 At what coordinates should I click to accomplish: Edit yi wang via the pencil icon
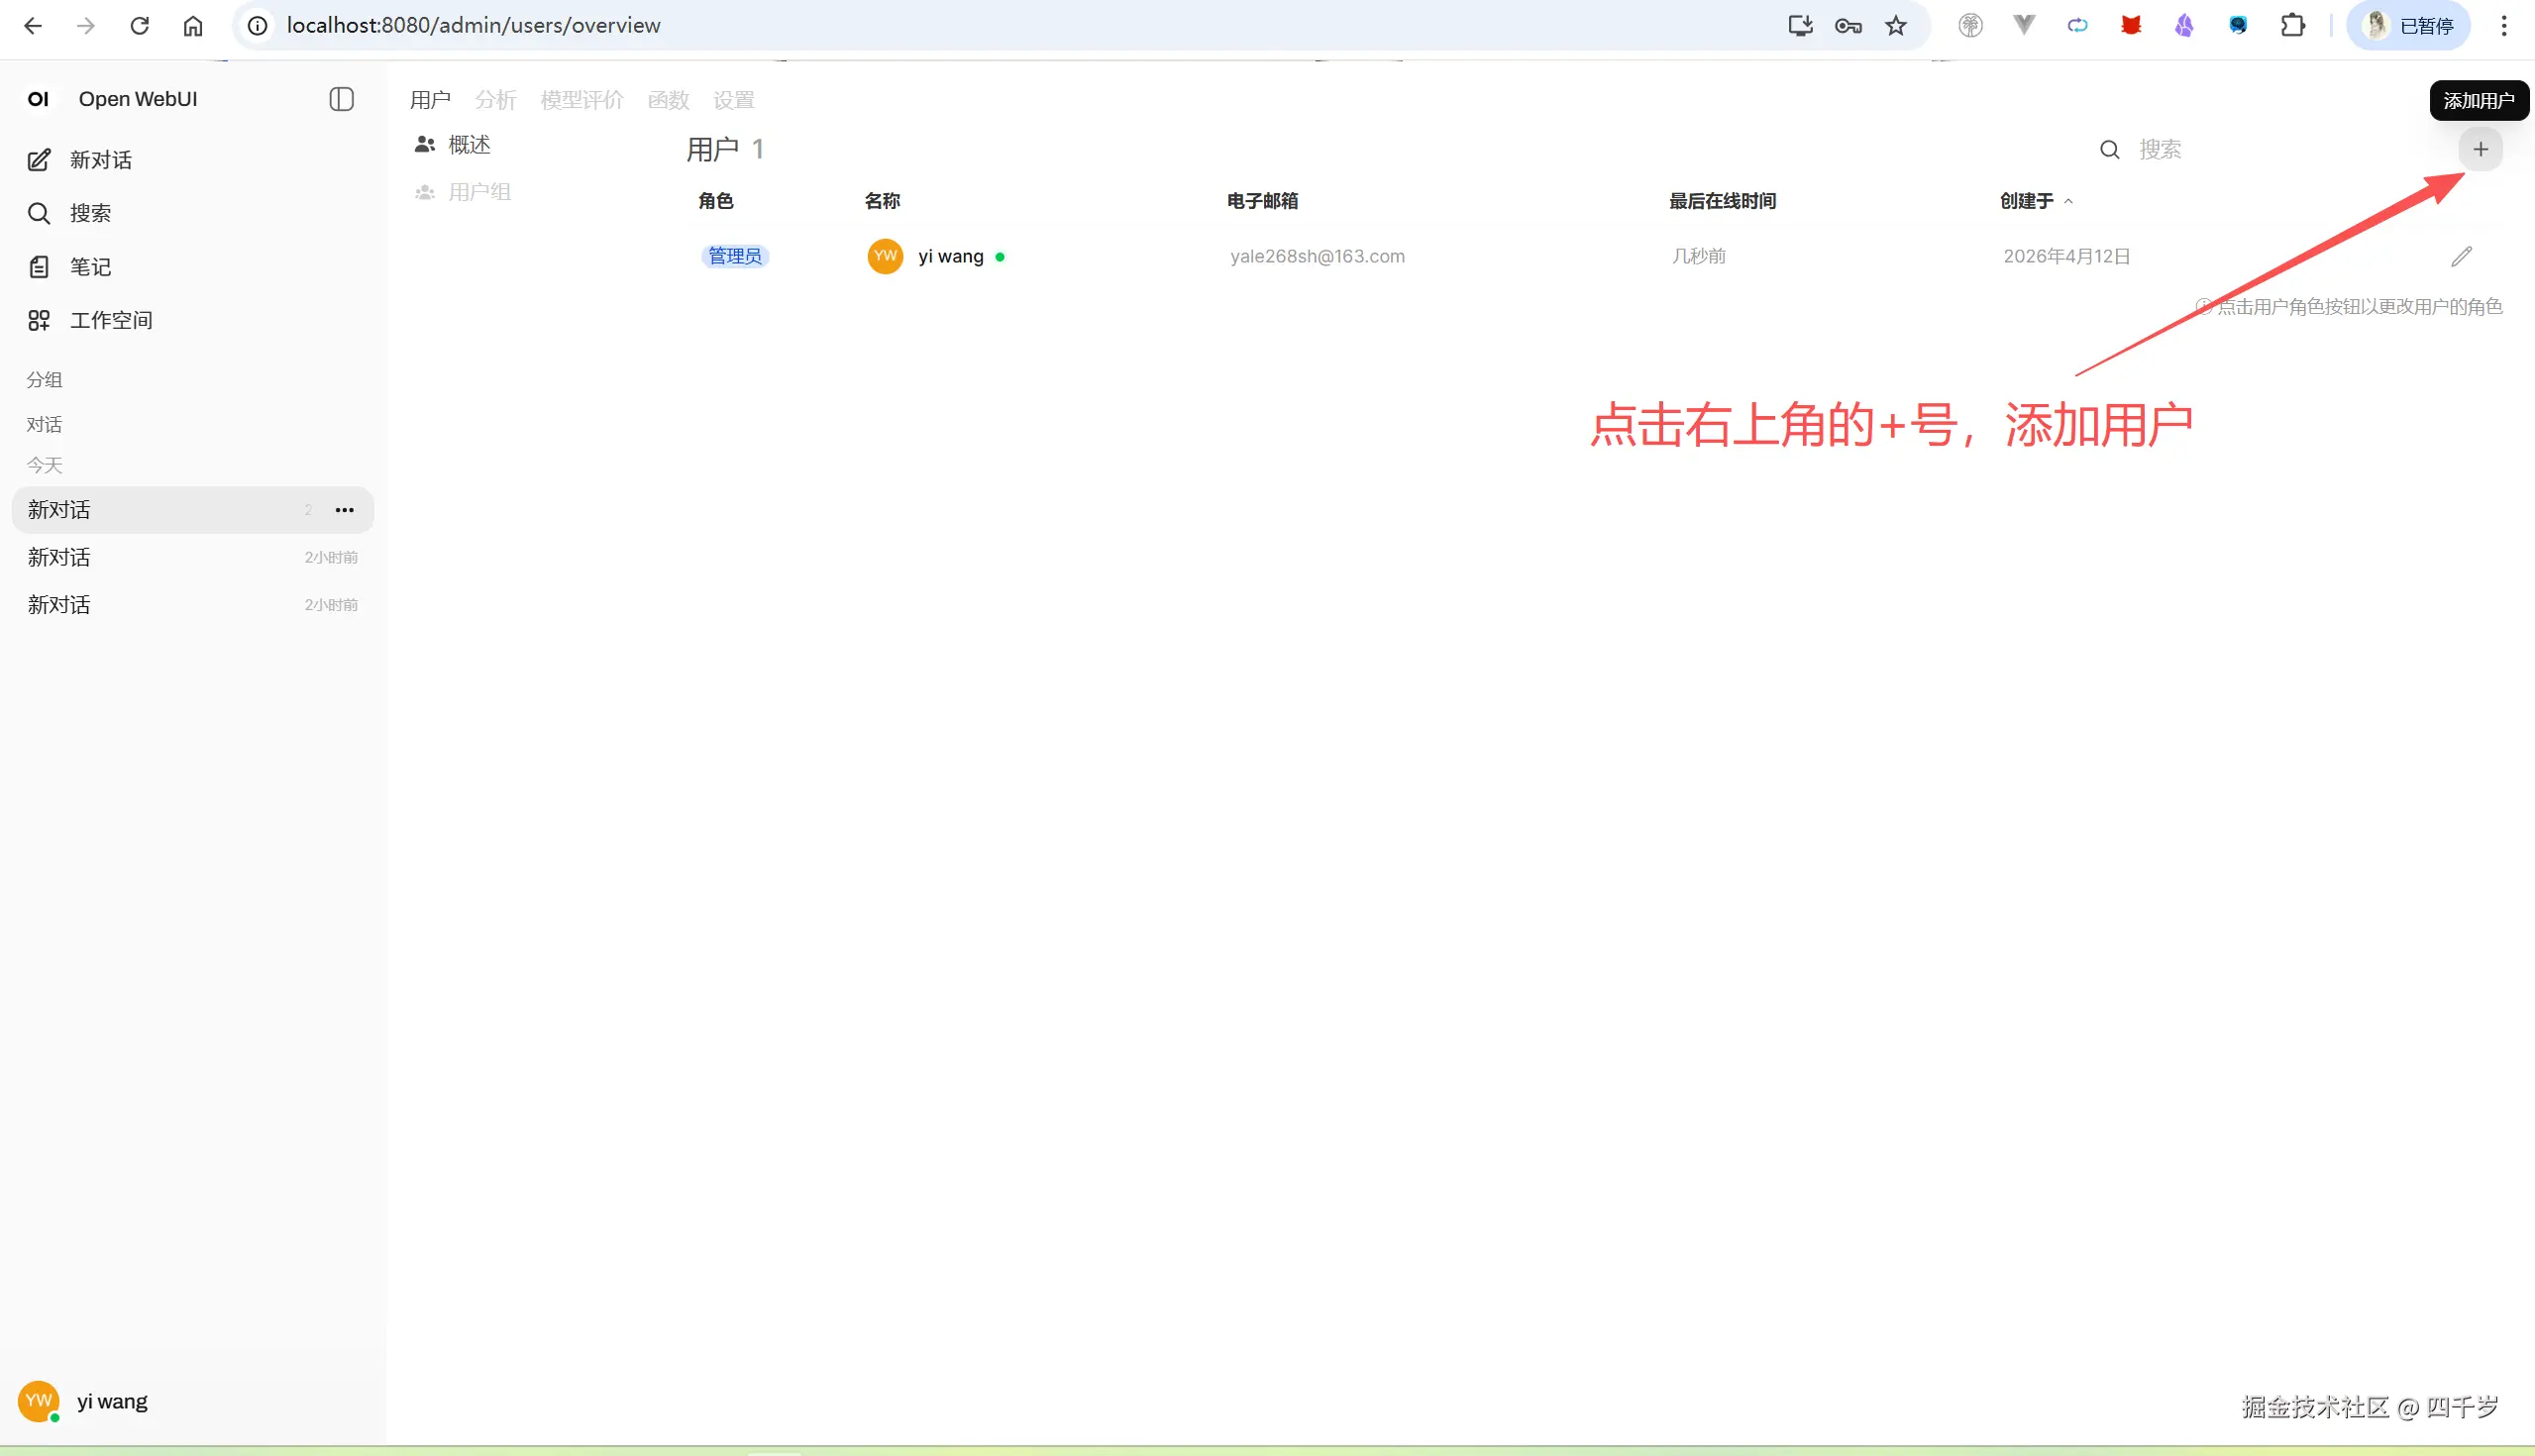(2463, 256)
